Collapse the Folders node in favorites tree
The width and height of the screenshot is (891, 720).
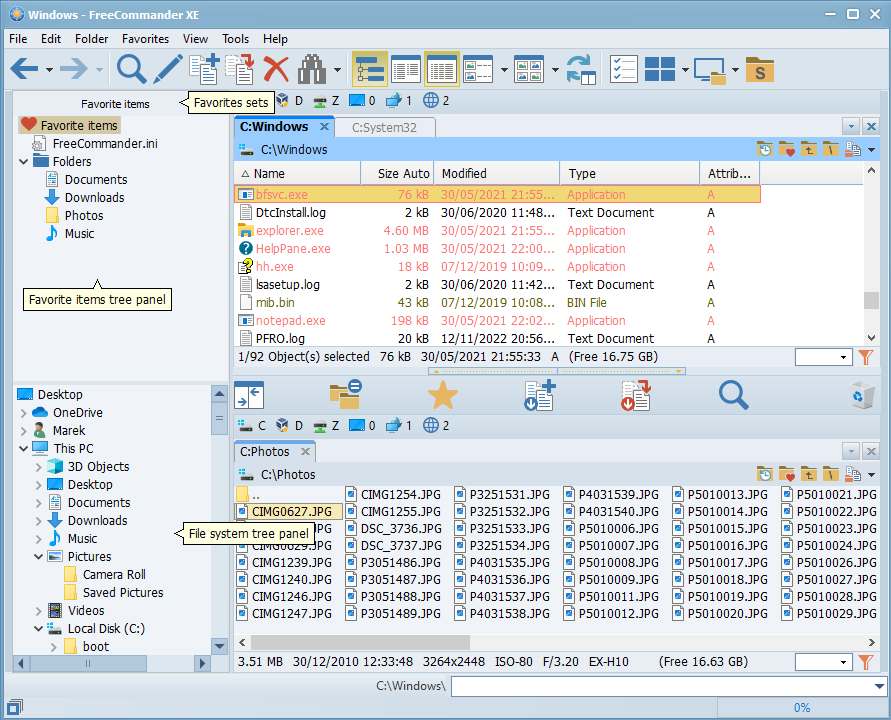pos(23,162)
